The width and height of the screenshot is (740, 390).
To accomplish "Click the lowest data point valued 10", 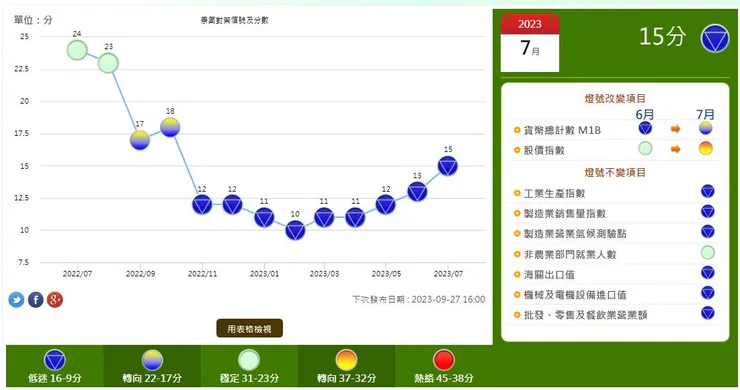I will coord(295,230).
